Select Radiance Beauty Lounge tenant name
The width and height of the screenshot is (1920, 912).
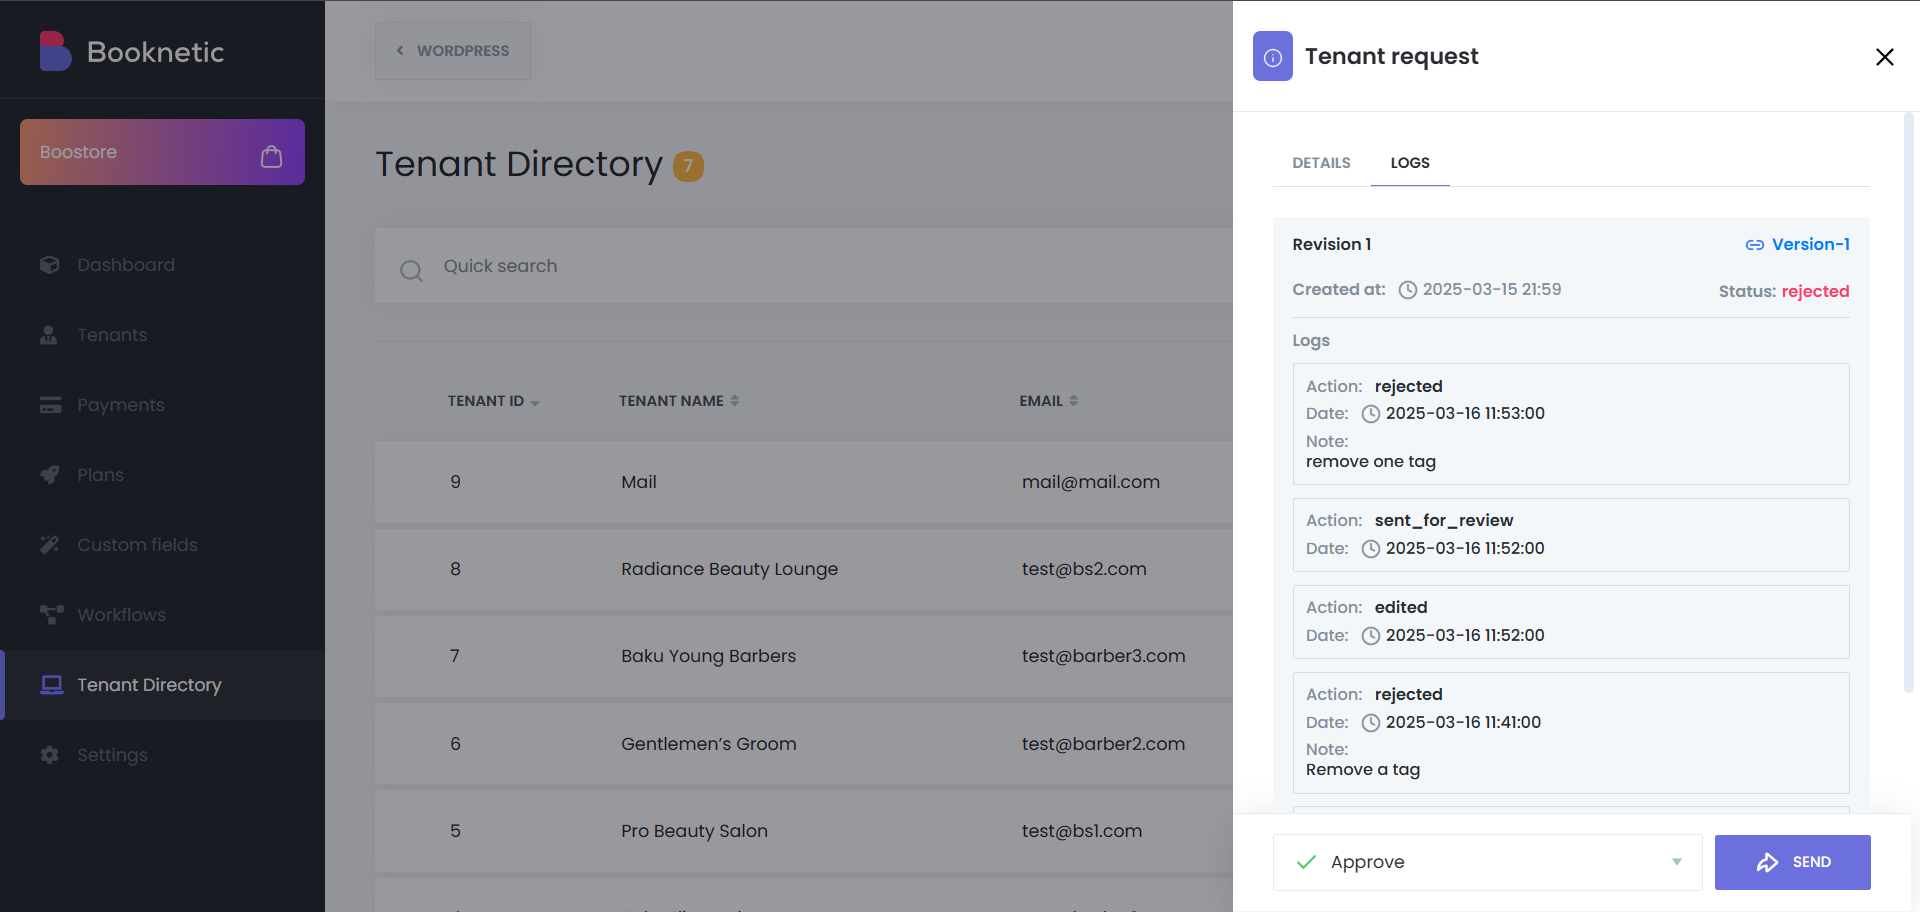[729, 569]
